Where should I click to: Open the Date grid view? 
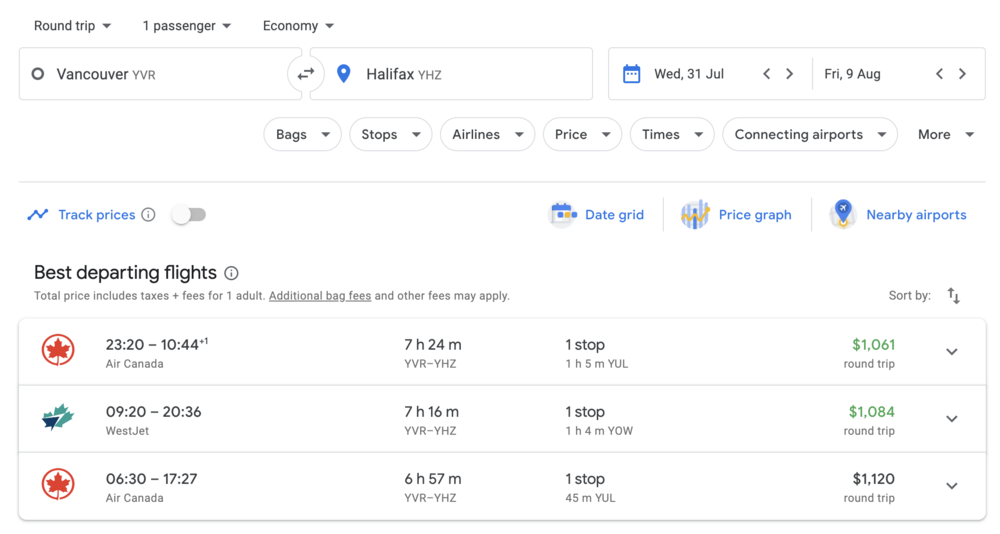click(597, 215)
